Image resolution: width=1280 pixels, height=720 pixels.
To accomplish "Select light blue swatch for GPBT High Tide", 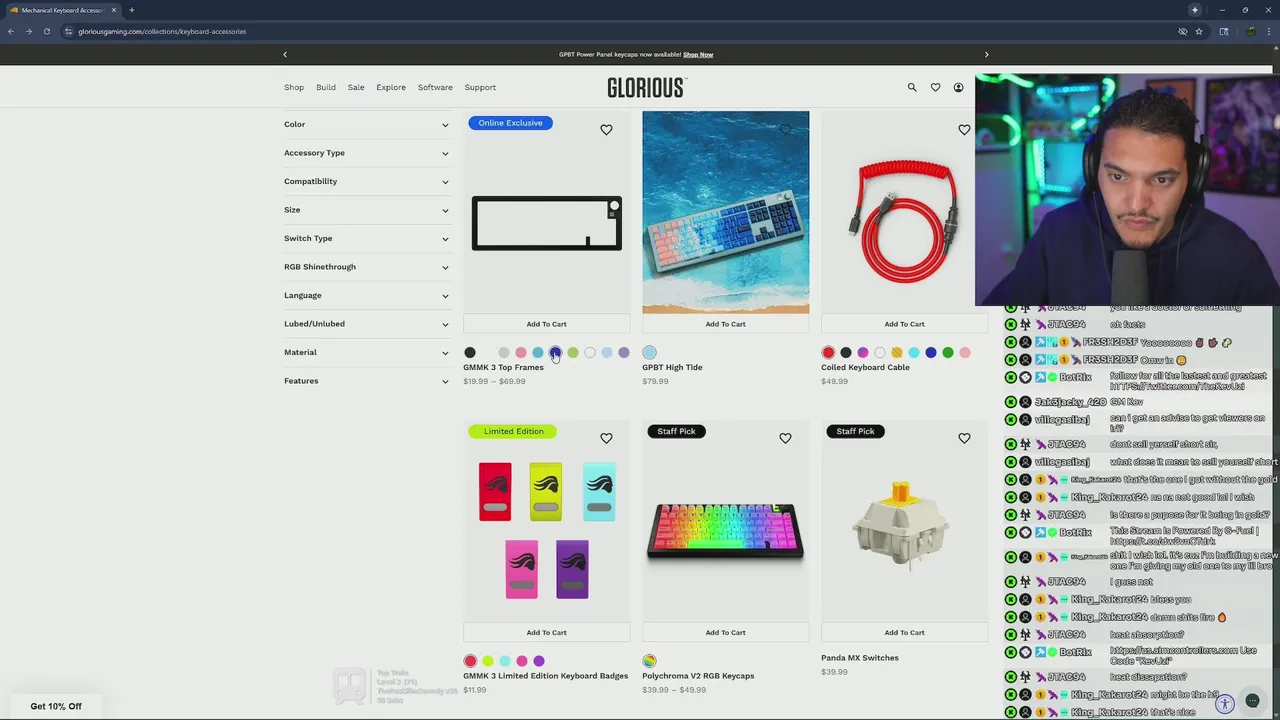I will point(649,352).
